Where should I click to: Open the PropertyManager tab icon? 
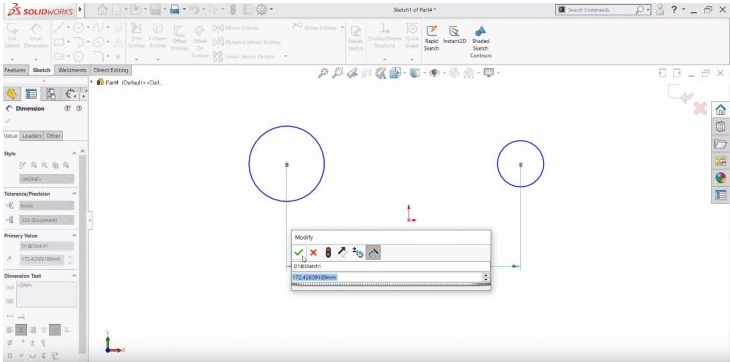tap(31, 94)
